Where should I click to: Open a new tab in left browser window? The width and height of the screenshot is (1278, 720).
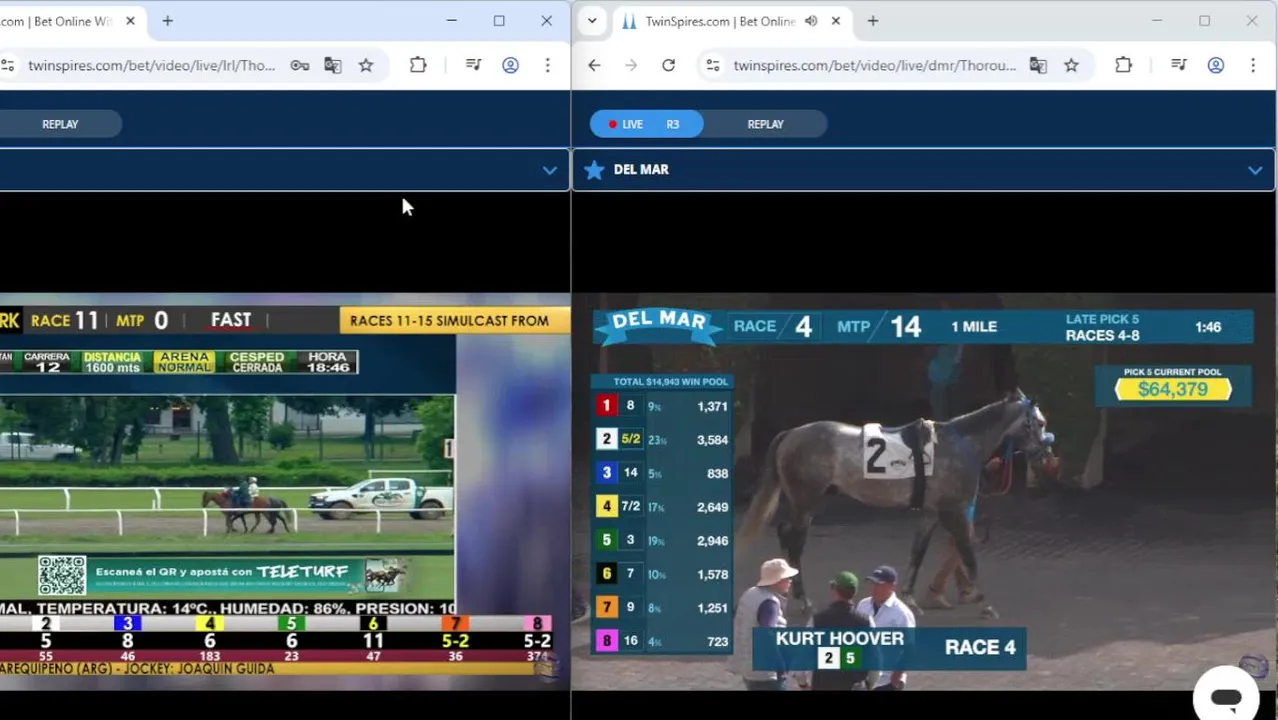click(167, 21)
